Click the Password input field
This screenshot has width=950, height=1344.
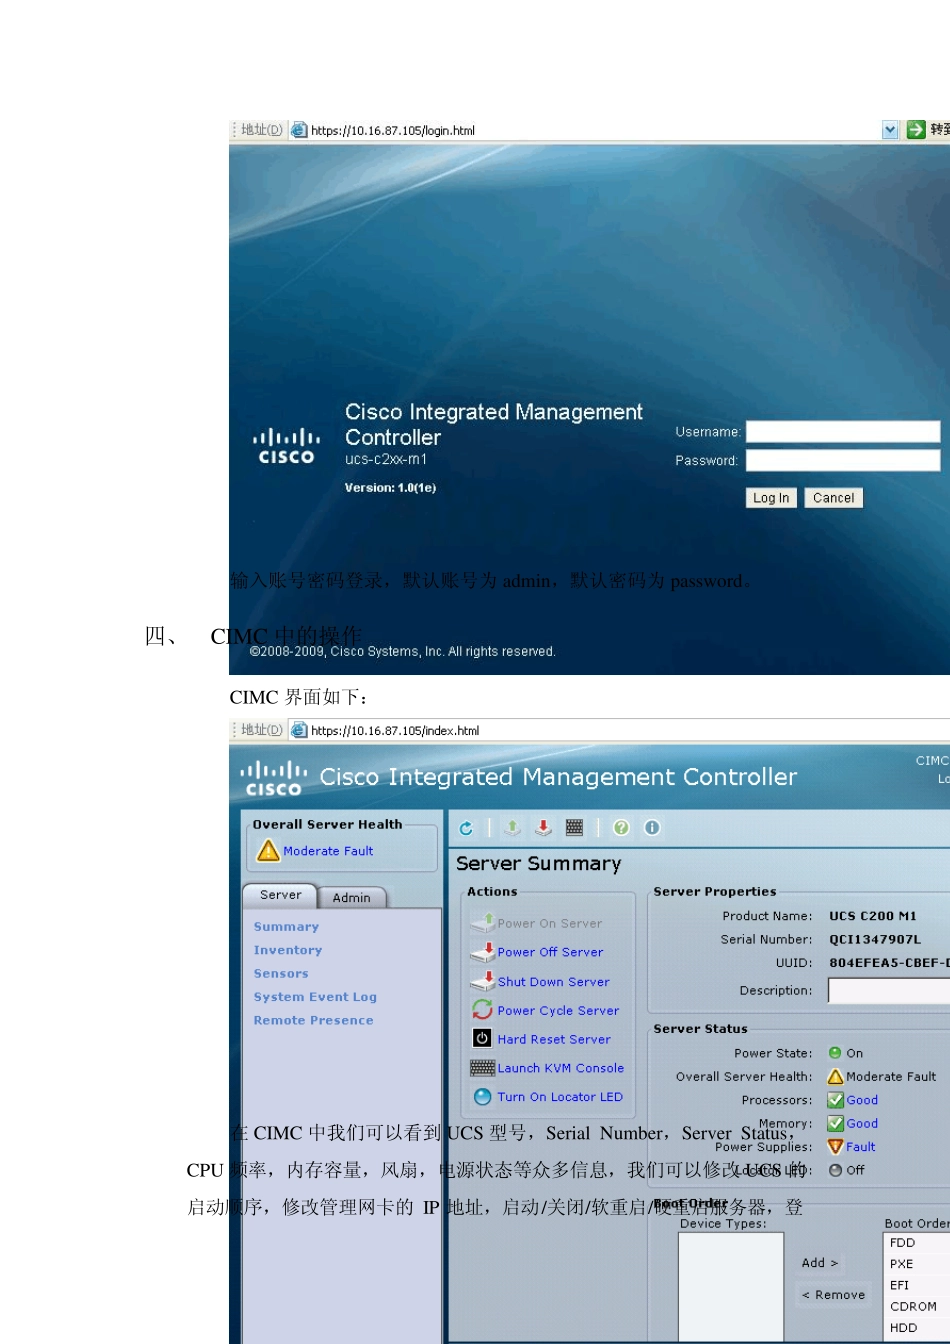click(x=842, y=461)
